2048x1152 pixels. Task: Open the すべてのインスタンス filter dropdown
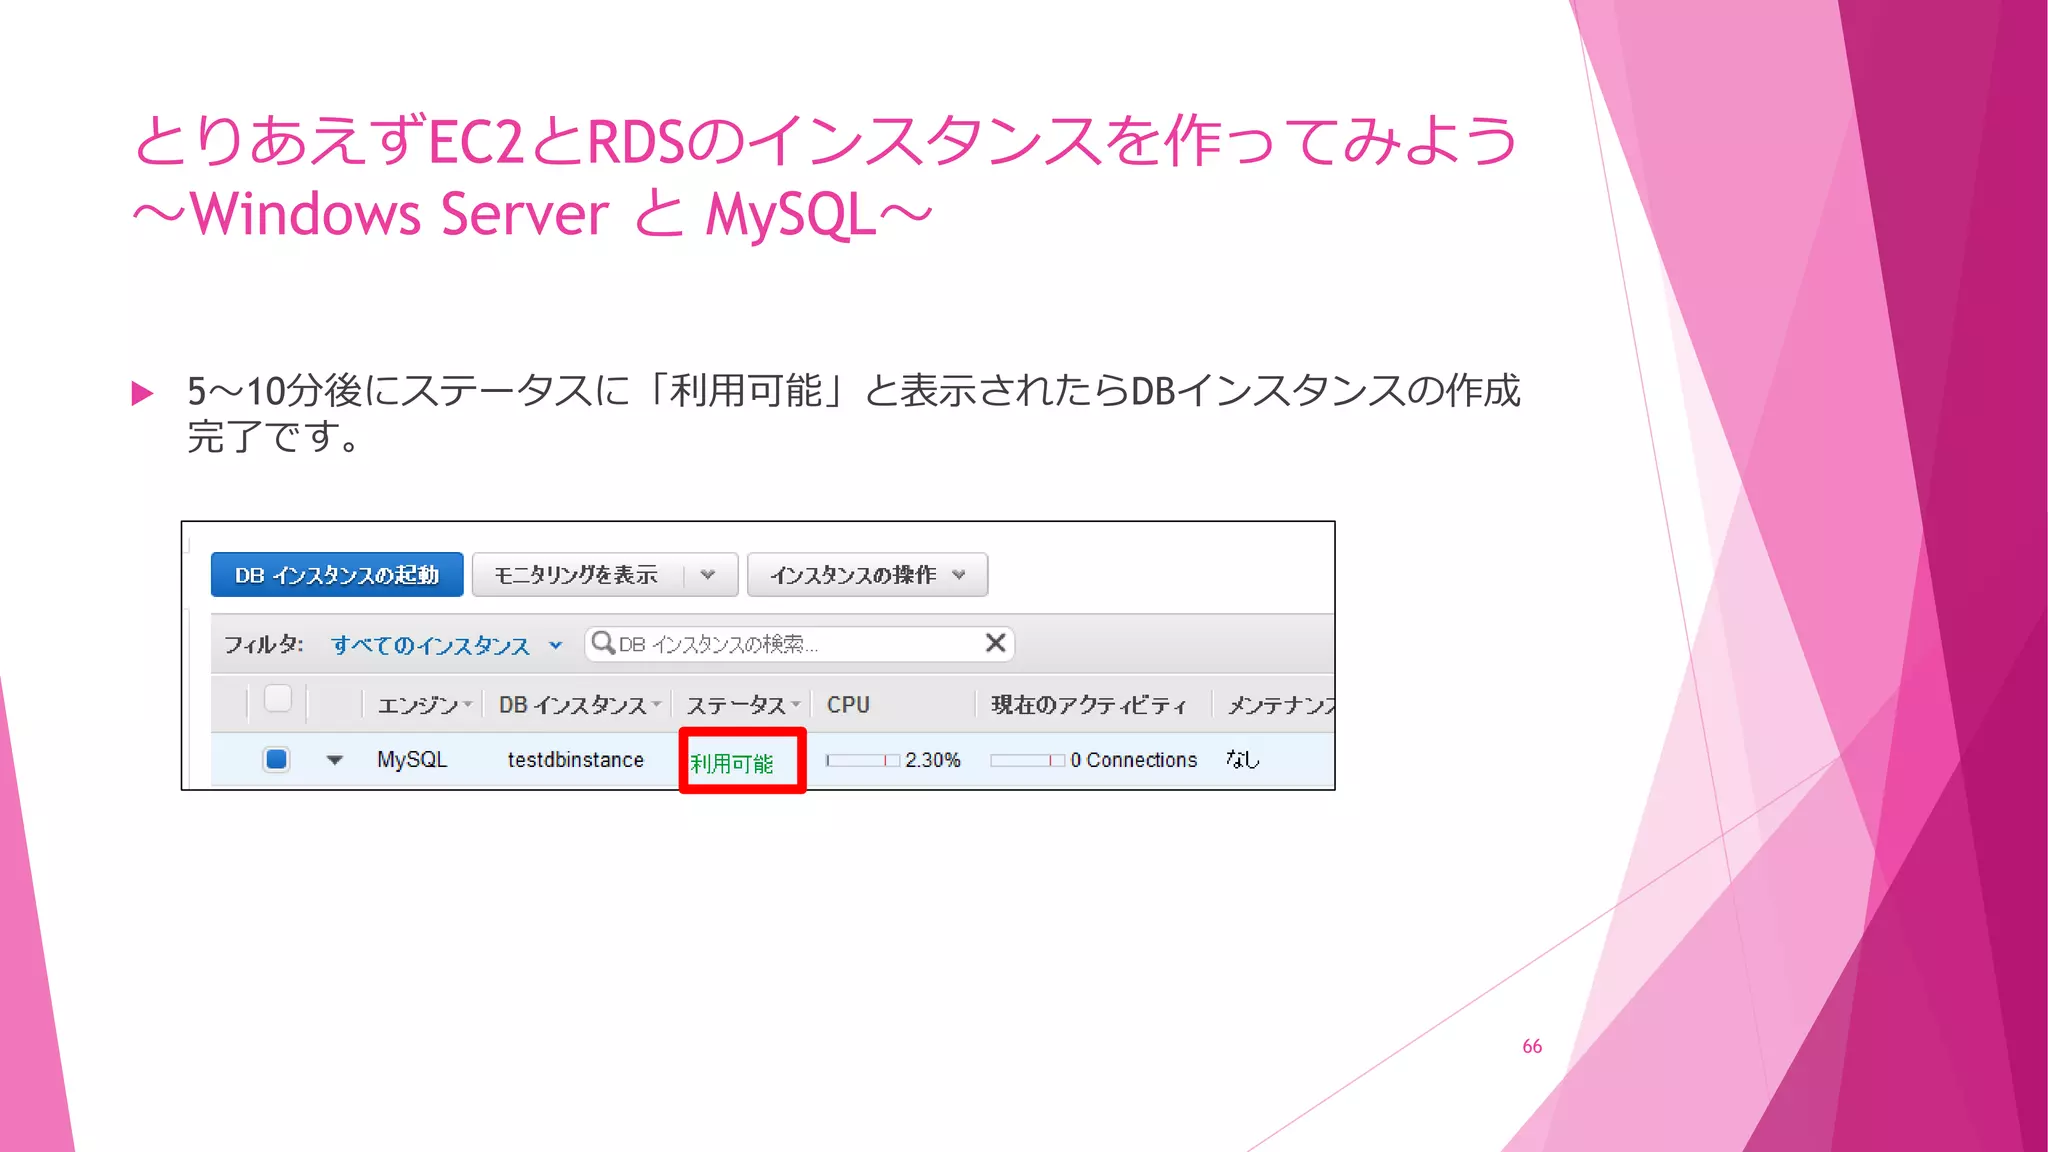[447, 645]
